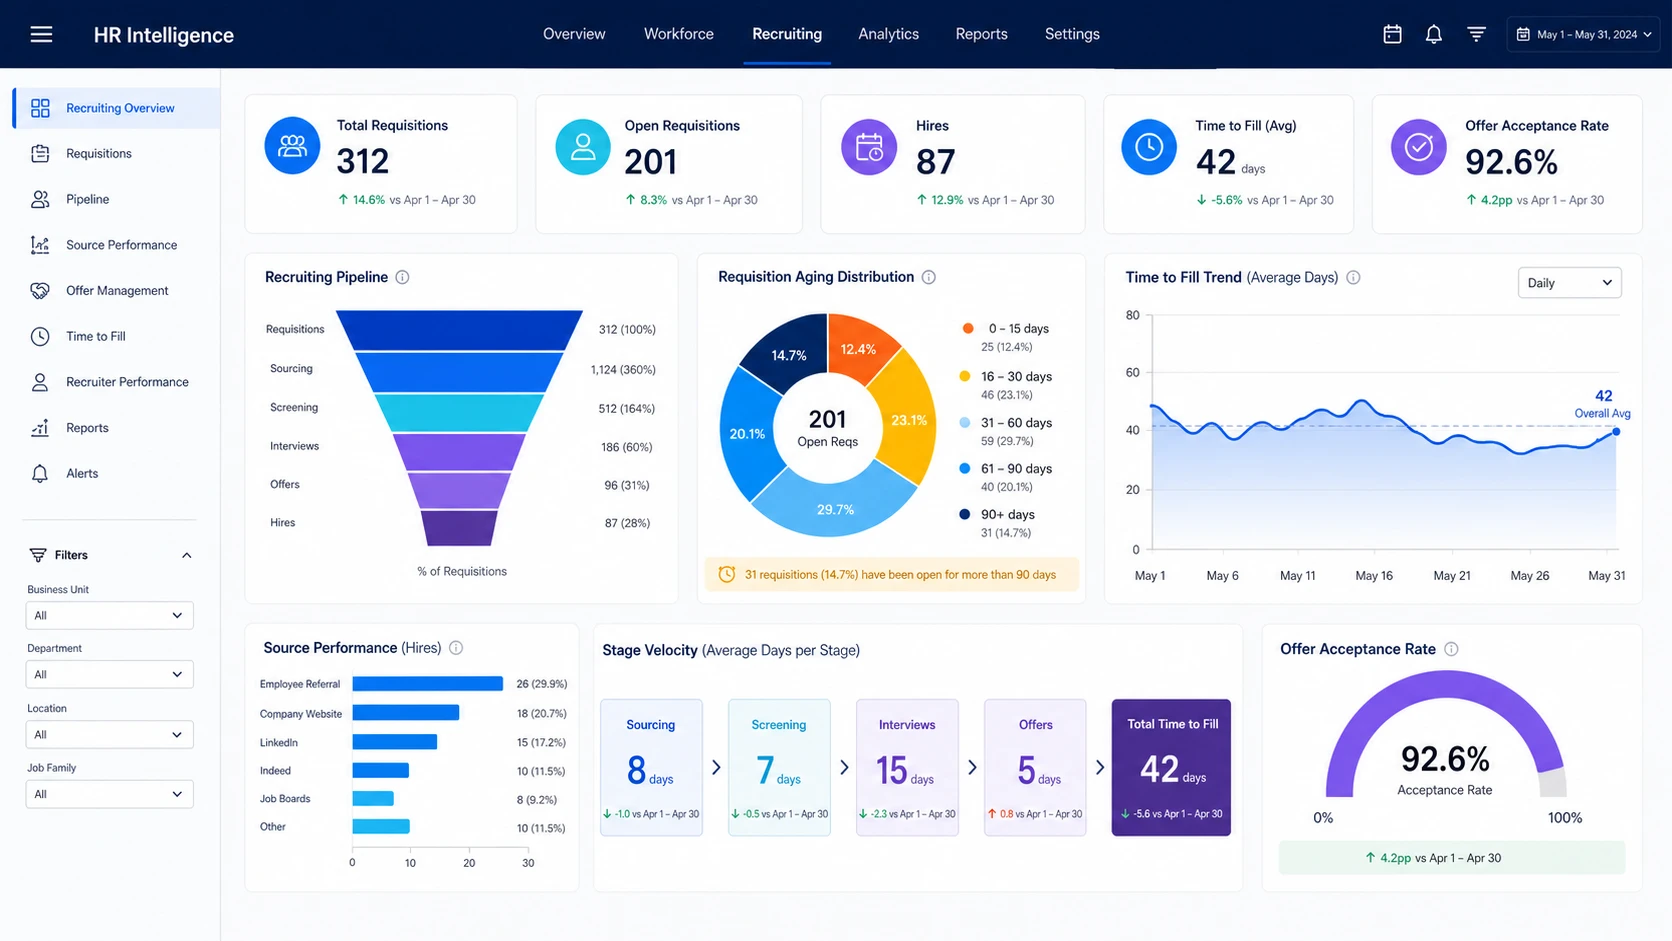Click info icon beside Requisition Aging Distribution

point(928,277)
